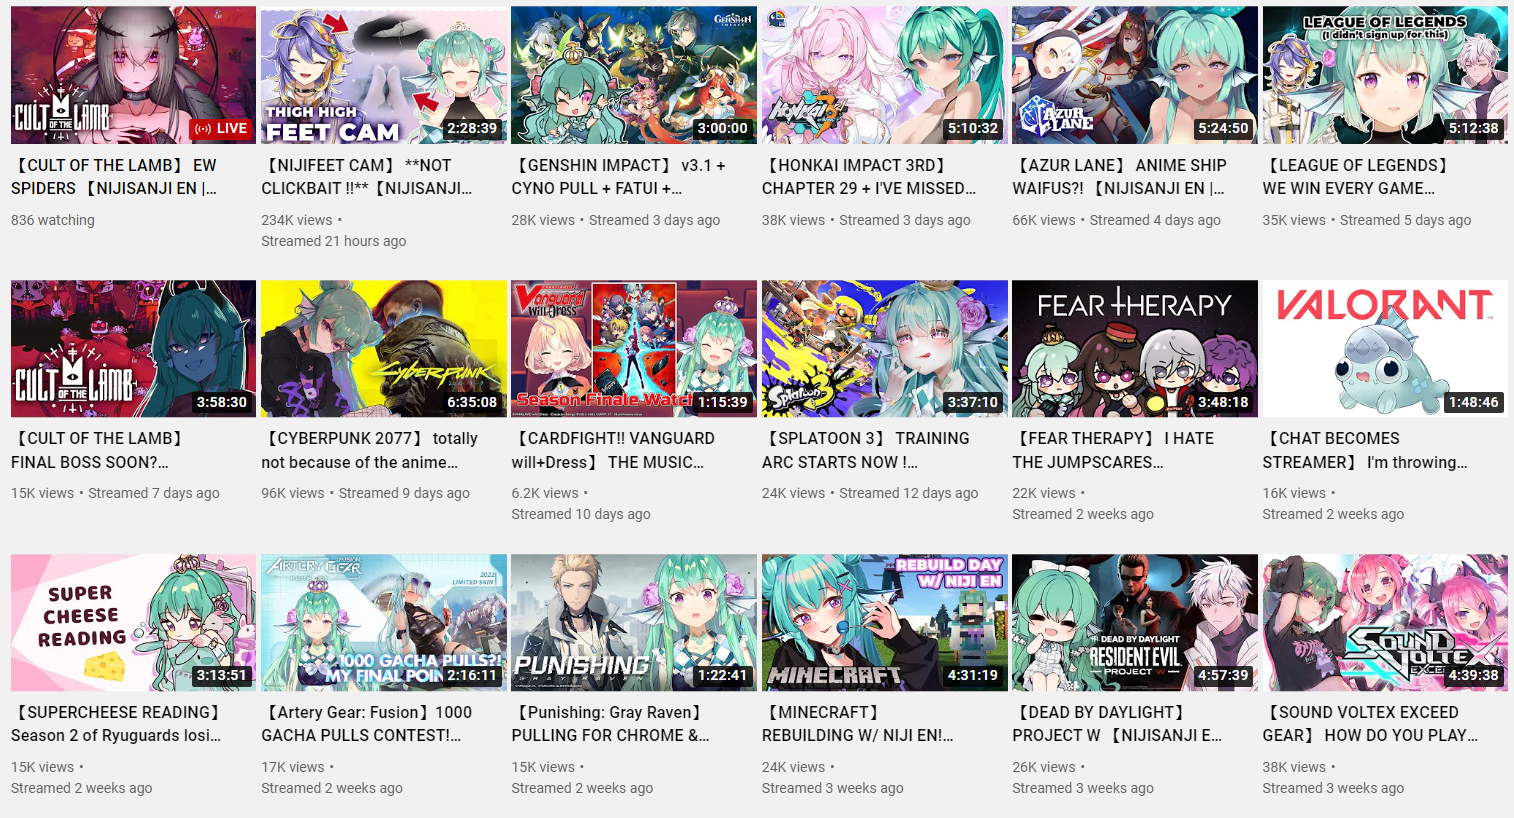This screenshot has width=1514, height=818.
Task: Select the Splatoon 3 Training Arc thumbnail
Action: point(885,348)
